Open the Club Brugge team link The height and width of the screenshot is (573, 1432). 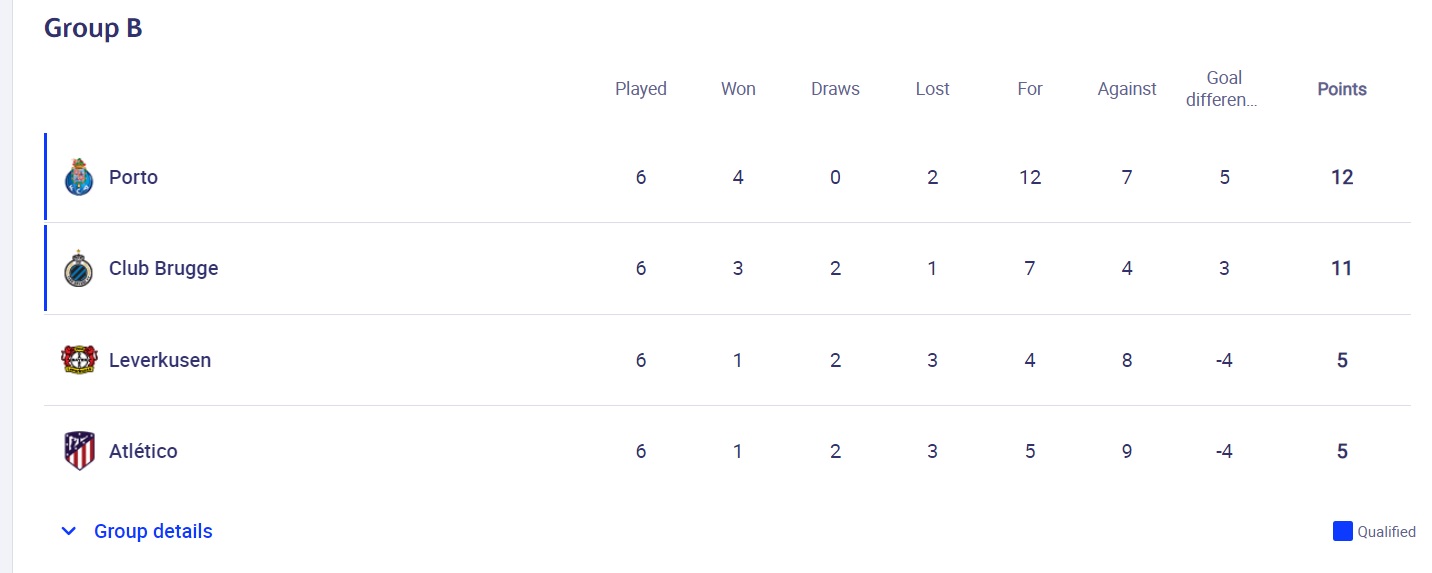tap(163, 268)
